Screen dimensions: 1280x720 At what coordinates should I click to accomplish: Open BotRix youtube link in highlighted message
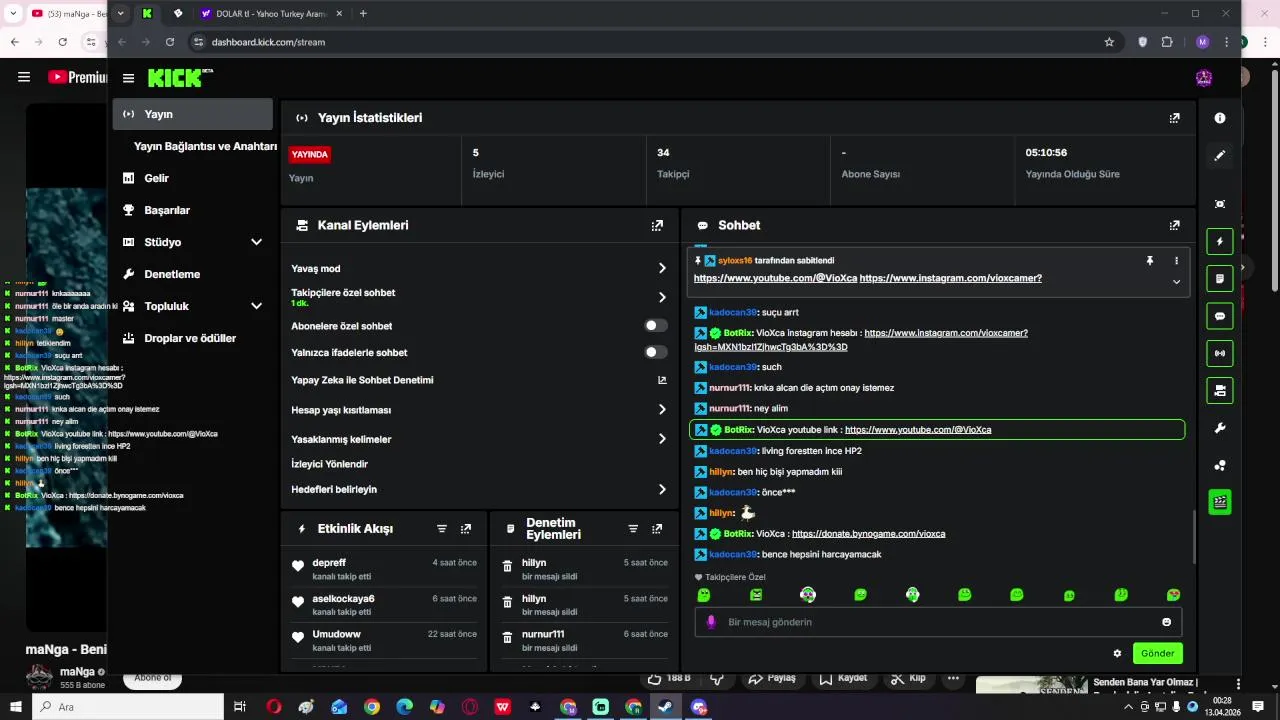pos(918,430)
